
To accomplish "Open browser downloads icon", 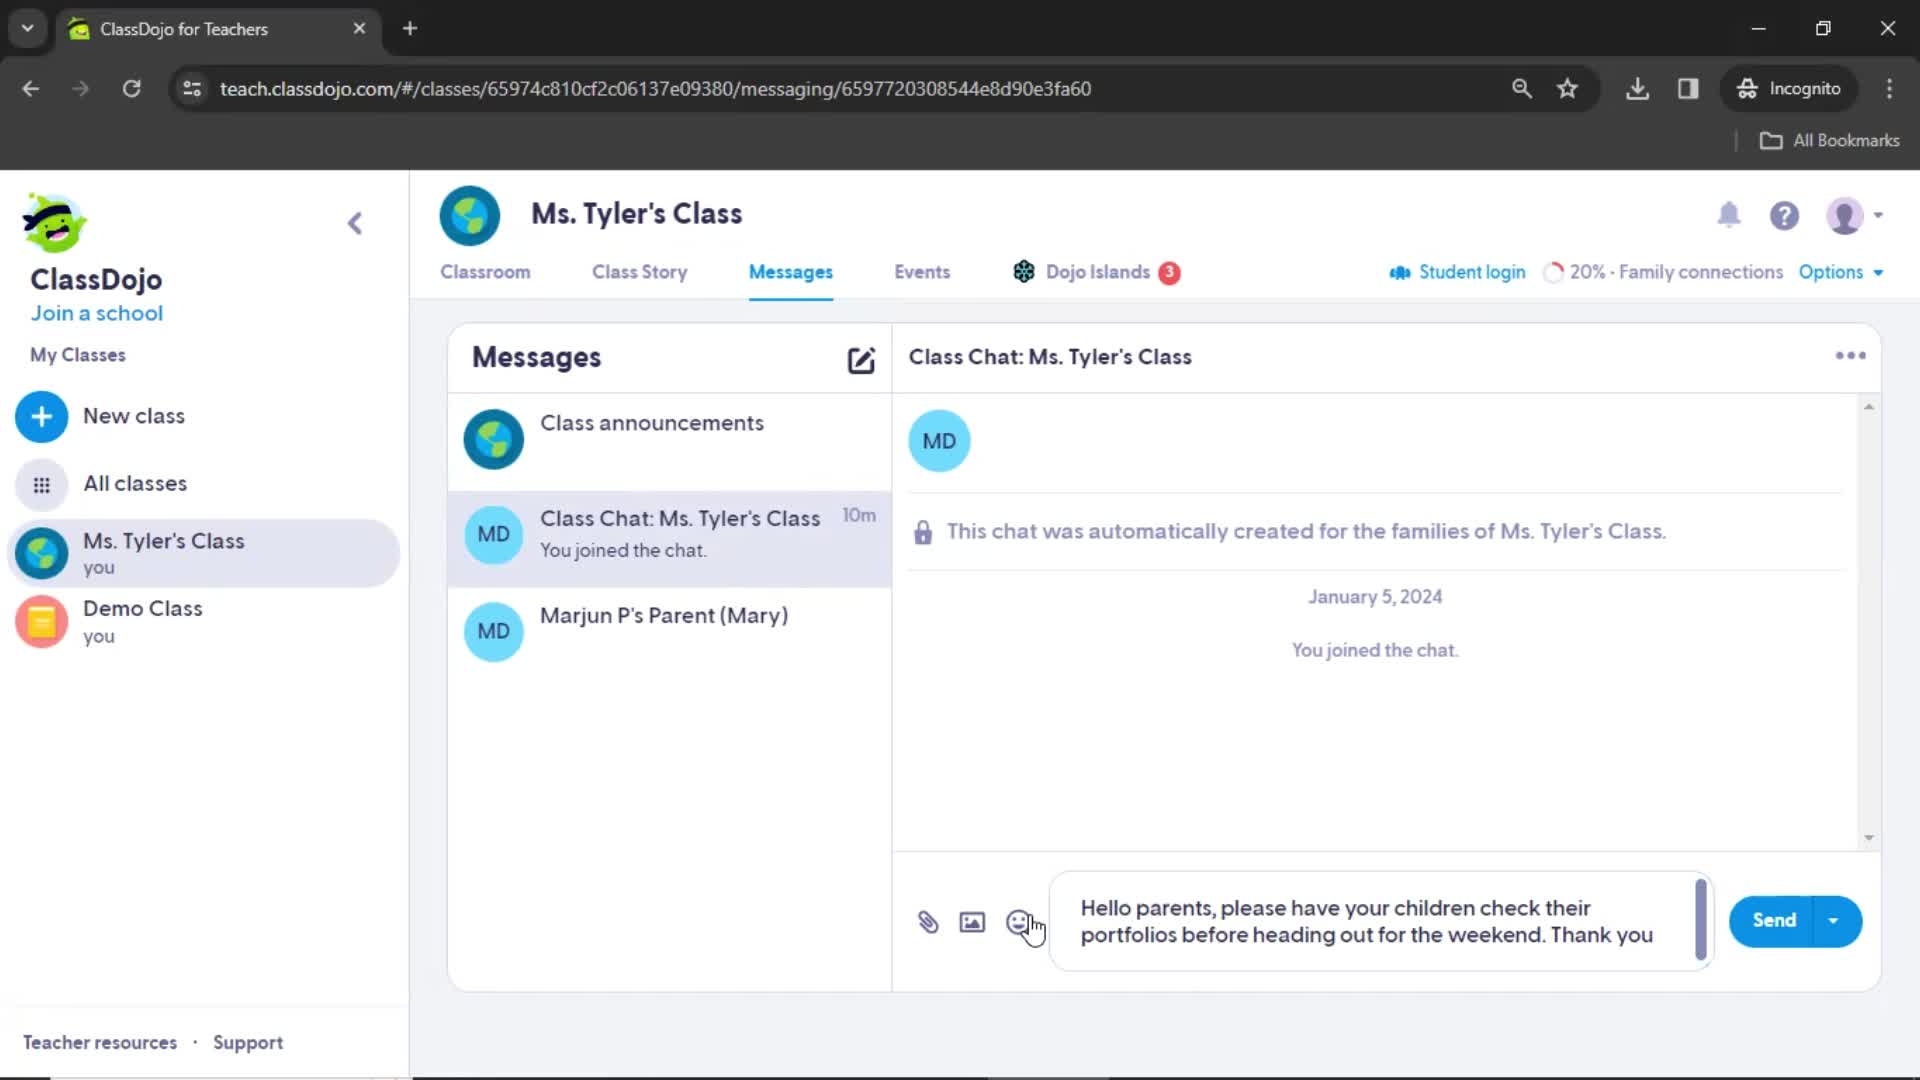I will pos(1637,89).
